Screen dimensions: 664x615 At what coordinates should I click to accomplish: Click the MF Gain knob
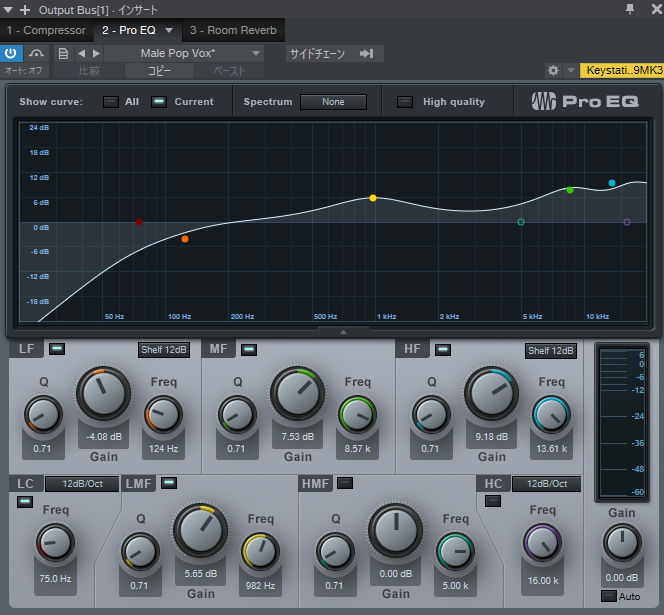click(297, 393)
